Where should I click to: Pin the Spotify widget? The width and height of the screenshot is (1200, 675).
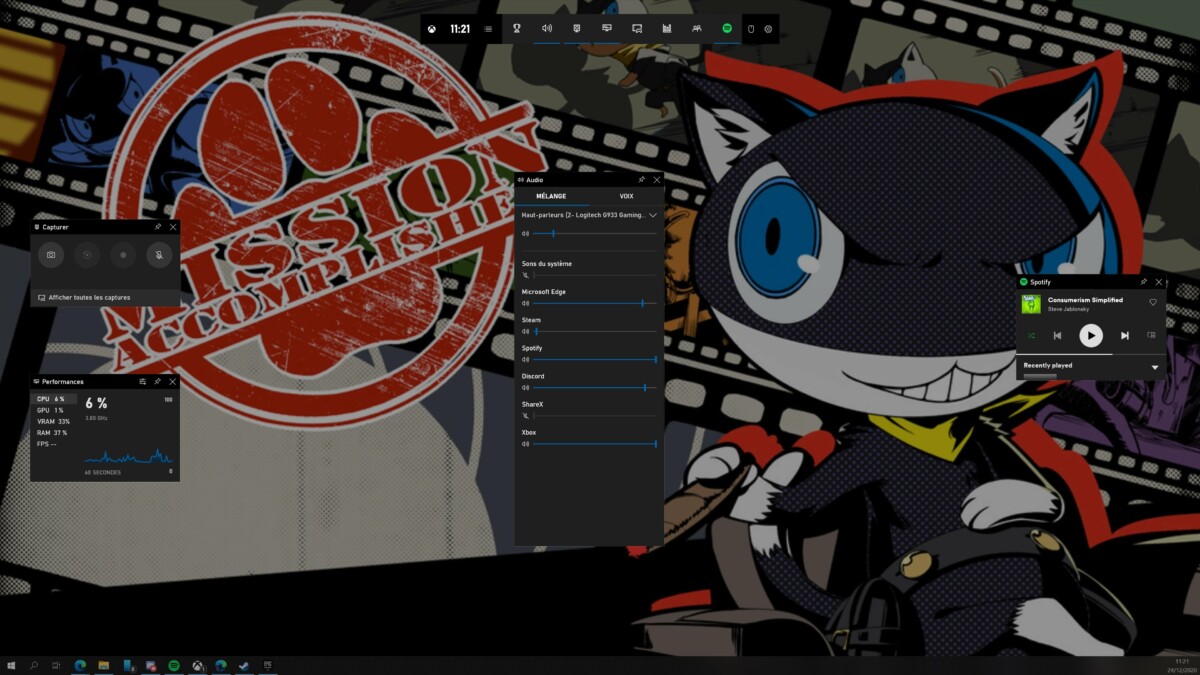pos(1144,282)
